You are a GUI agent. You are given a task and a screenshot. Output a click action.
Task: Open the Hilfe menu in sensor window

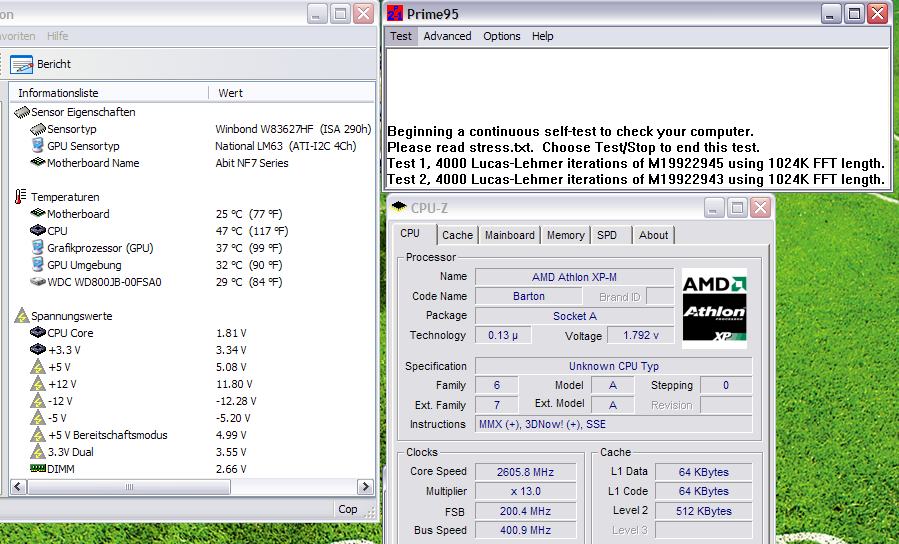(57, 36)
